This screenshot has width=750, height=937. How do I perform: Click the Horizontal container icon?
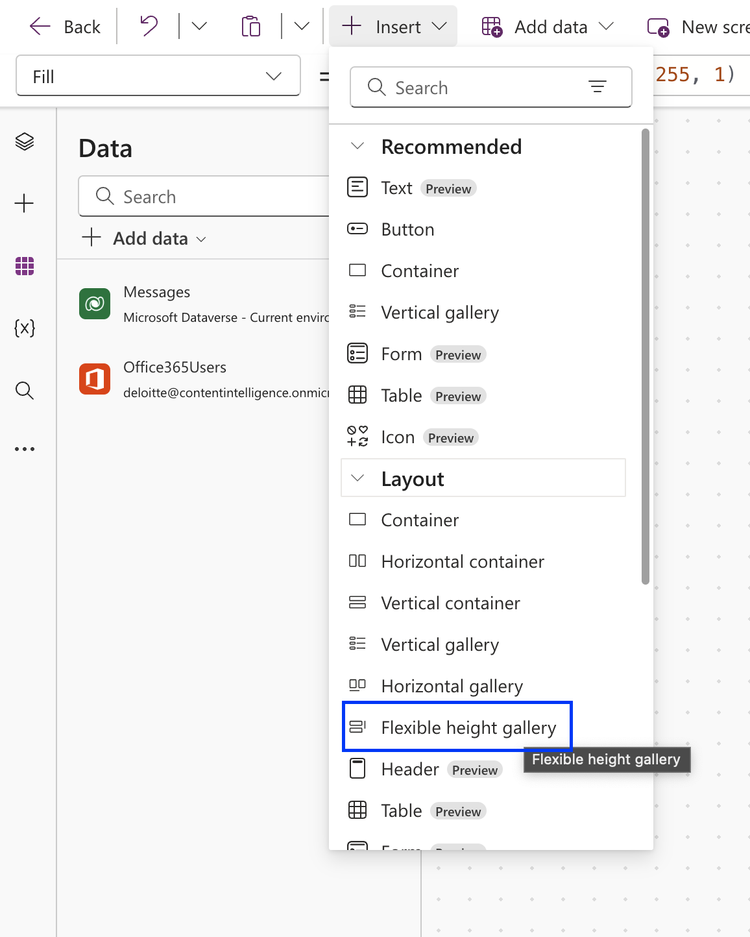tap(357, 561)
